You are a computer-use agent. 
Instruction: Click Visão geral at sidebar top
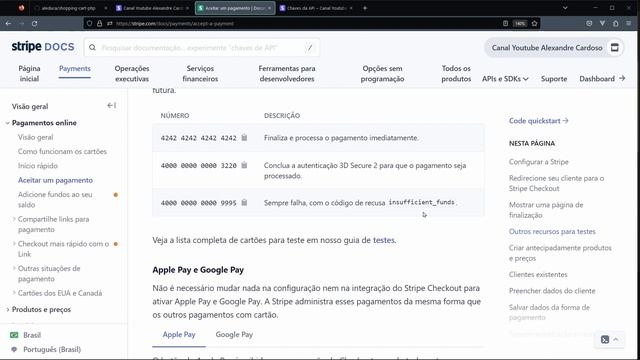pyautogui.click(x=30, y=107)
